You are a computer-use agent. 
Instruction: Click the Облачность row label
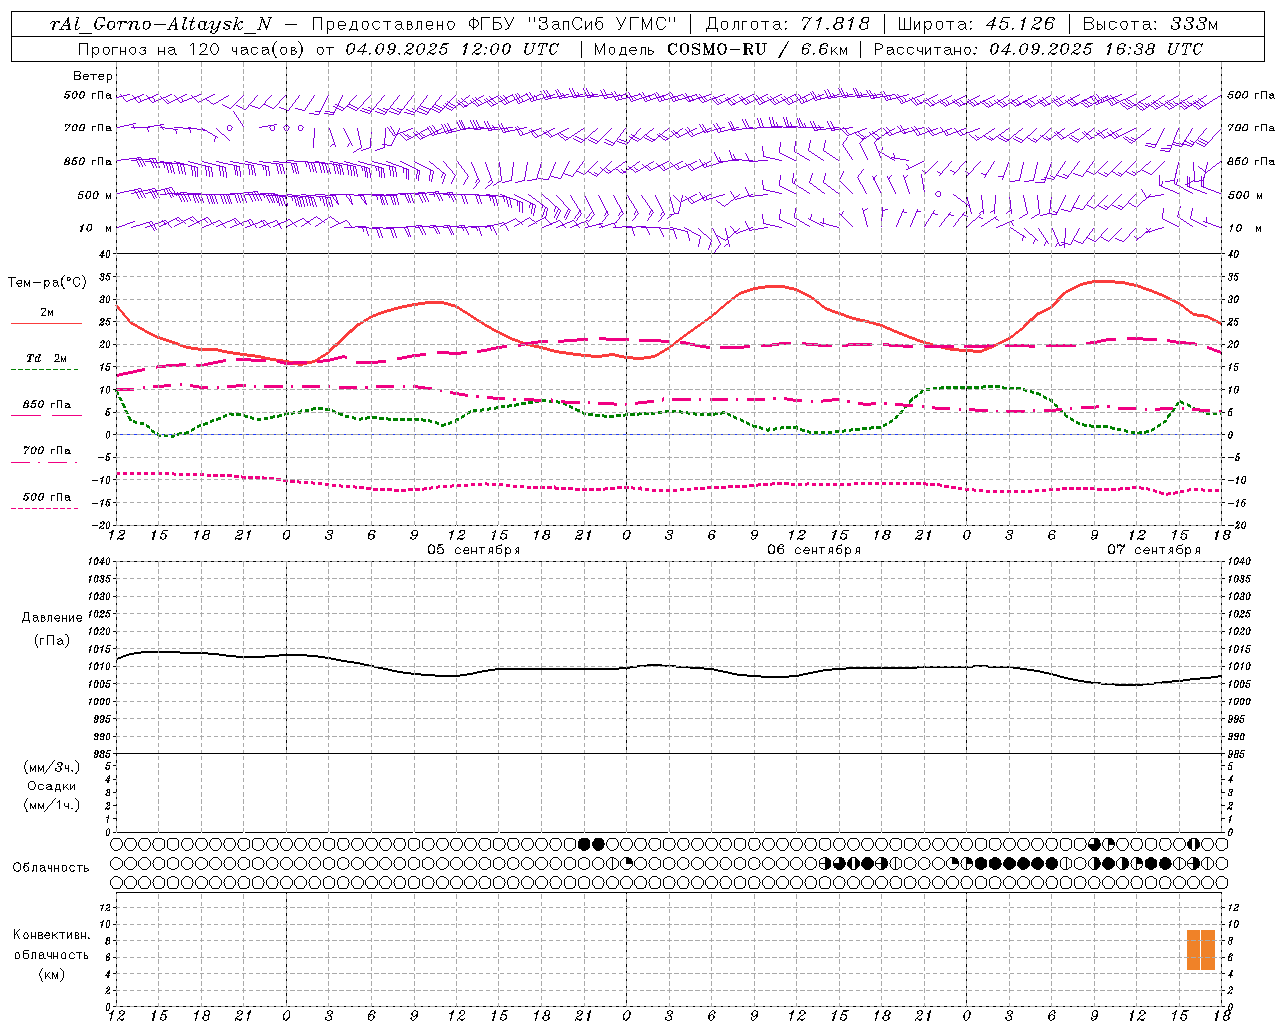click(x=51, y=868)
